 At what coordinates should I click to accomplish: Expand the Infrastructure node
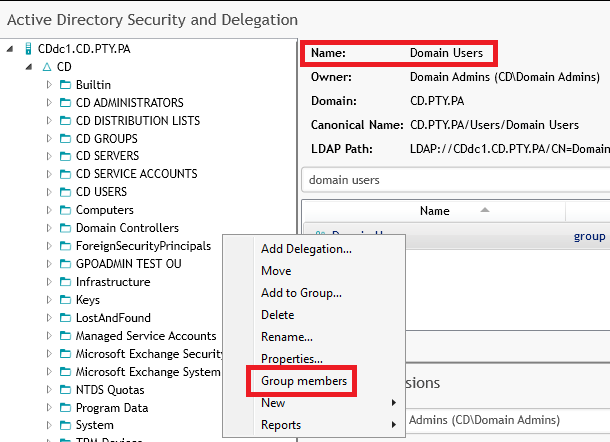(49, 282)
